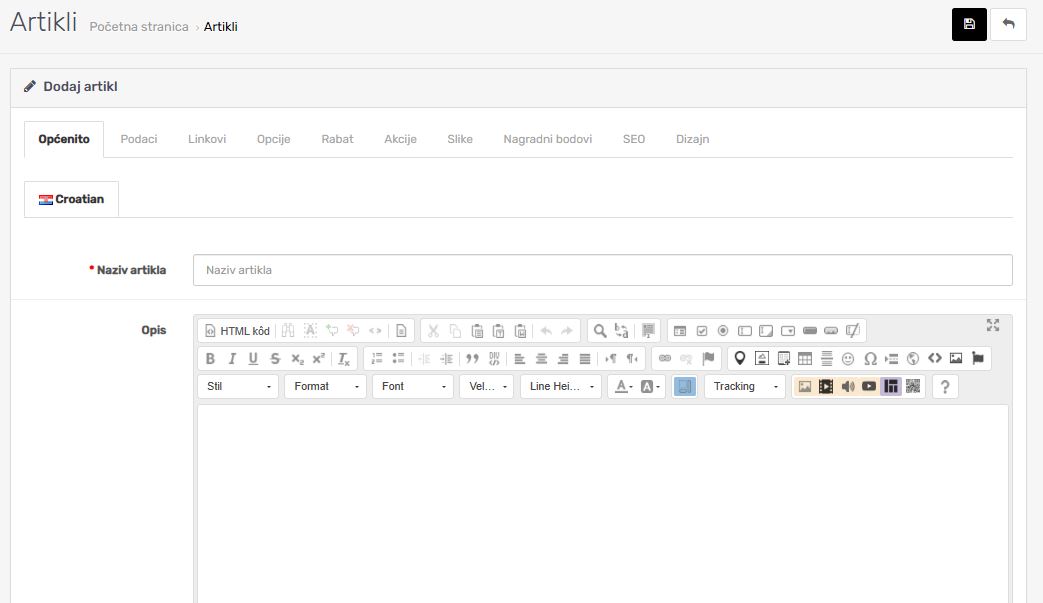The height and width of the screenshot is (603, 1043).
Task: Insert a video with the film icon
Action: click(826, 386)
